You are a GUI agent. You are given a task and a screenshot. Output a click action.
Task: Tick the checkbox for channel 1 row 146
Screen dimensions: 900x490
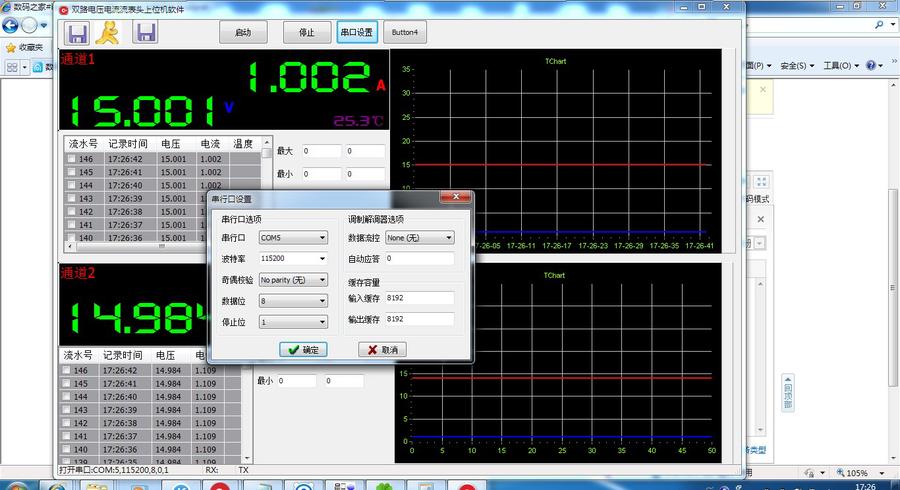(x=71, y=159)
